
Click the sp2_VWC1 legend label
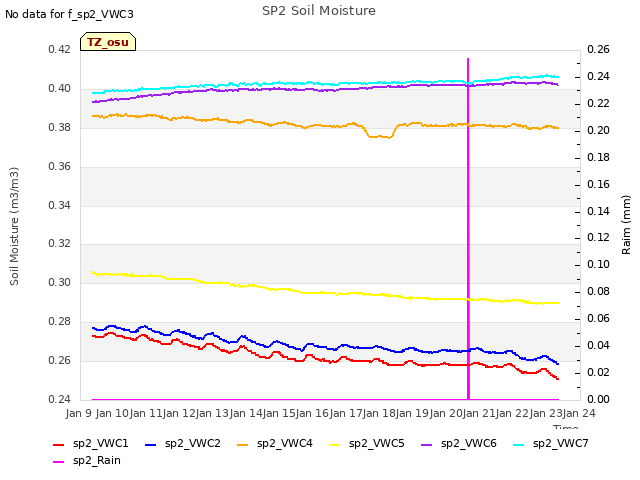[x=100, y=443]
